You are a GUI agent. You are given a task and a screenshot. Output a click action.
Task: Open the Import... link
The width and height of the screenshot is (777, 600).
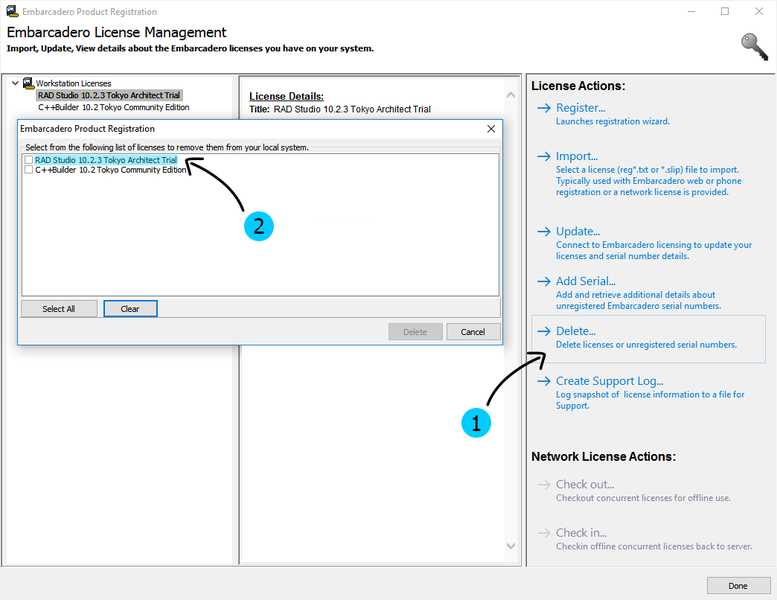coord(577,156)
